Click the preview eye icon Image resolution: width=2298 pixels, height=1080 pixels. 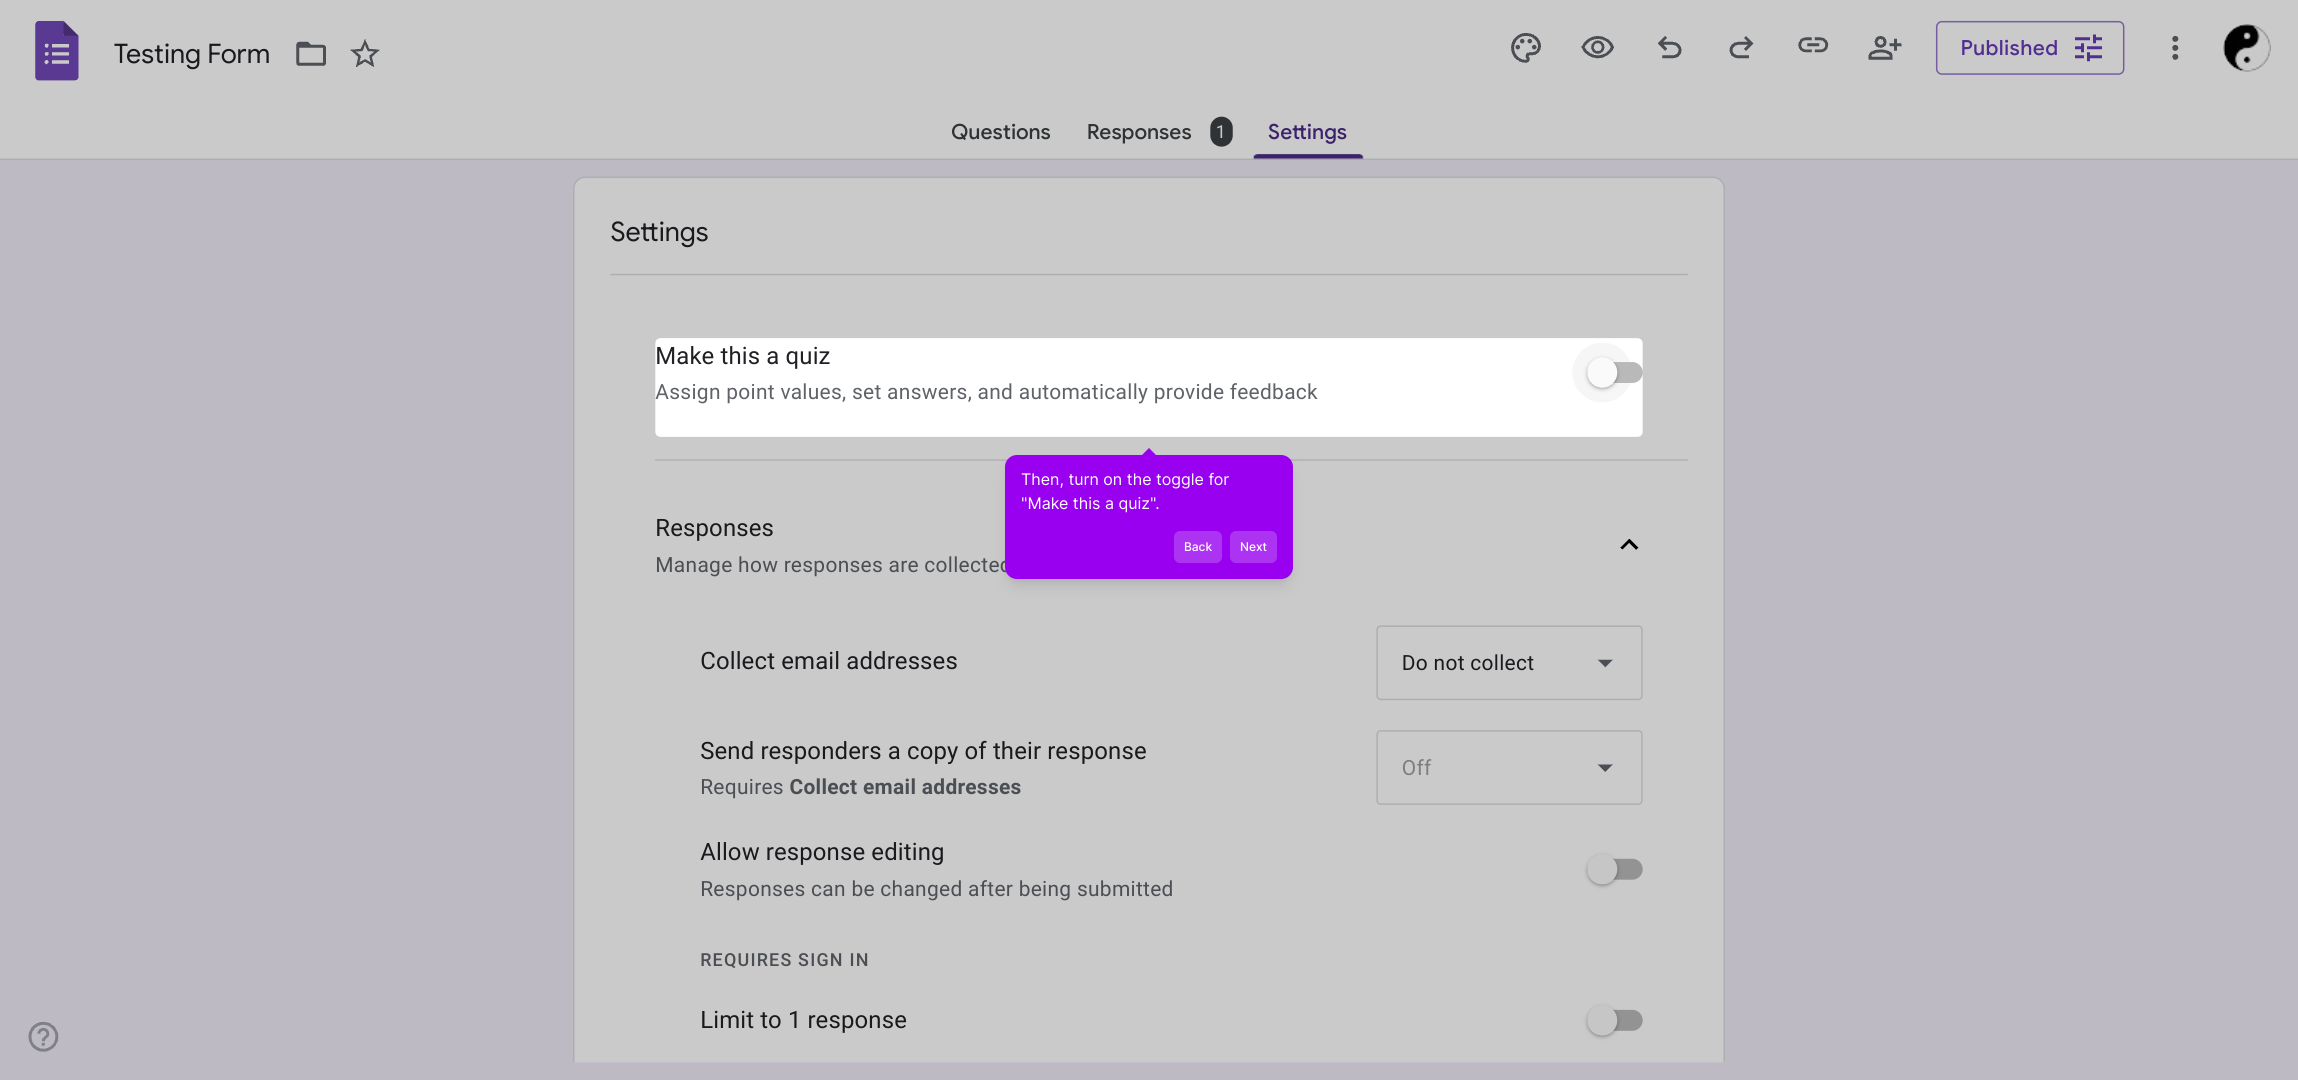[x=1597, y=48]
